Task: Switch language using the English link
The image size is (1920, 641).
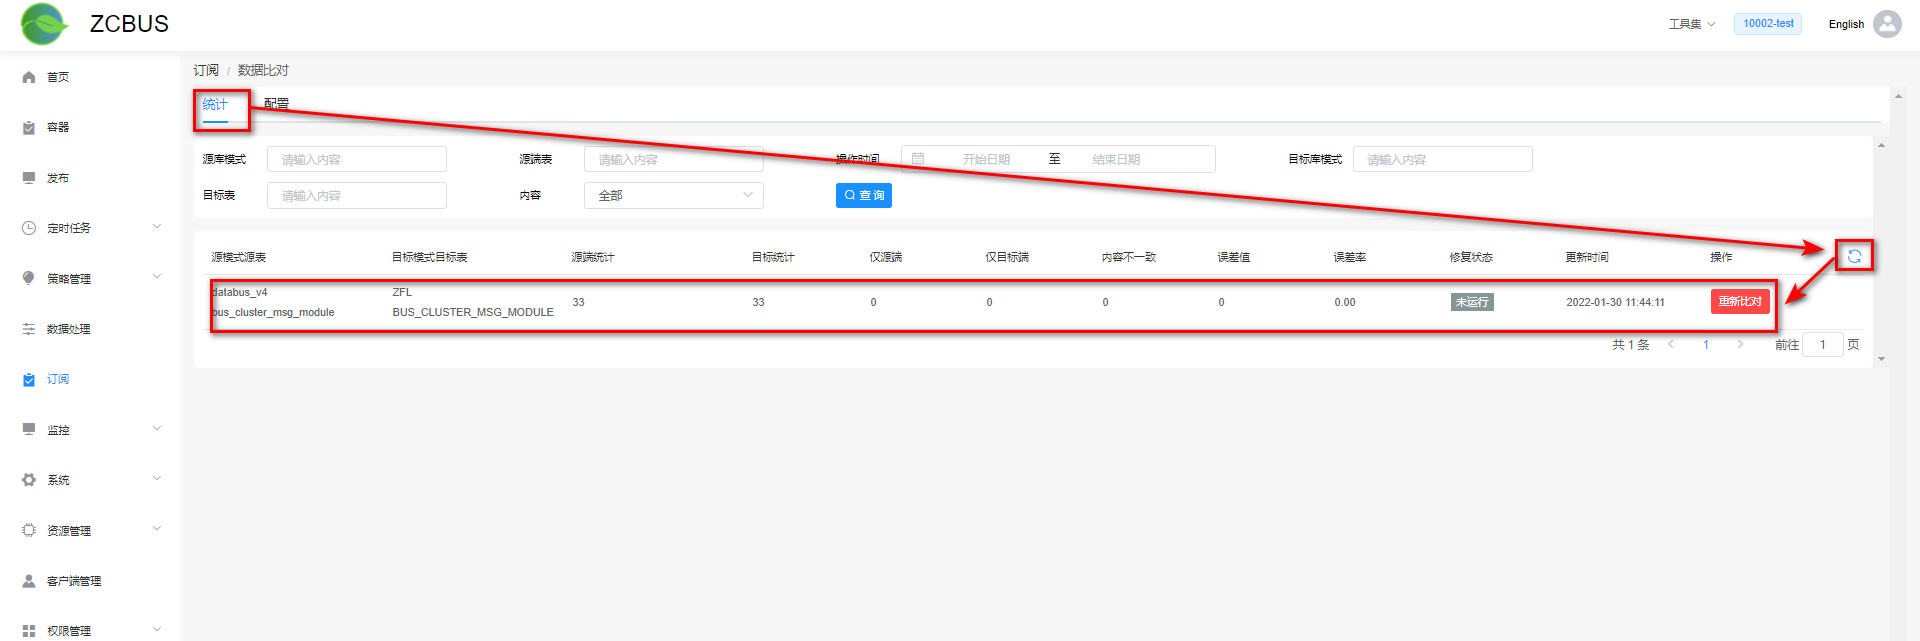Action: pyautogui.click(x=1846, y=24)
